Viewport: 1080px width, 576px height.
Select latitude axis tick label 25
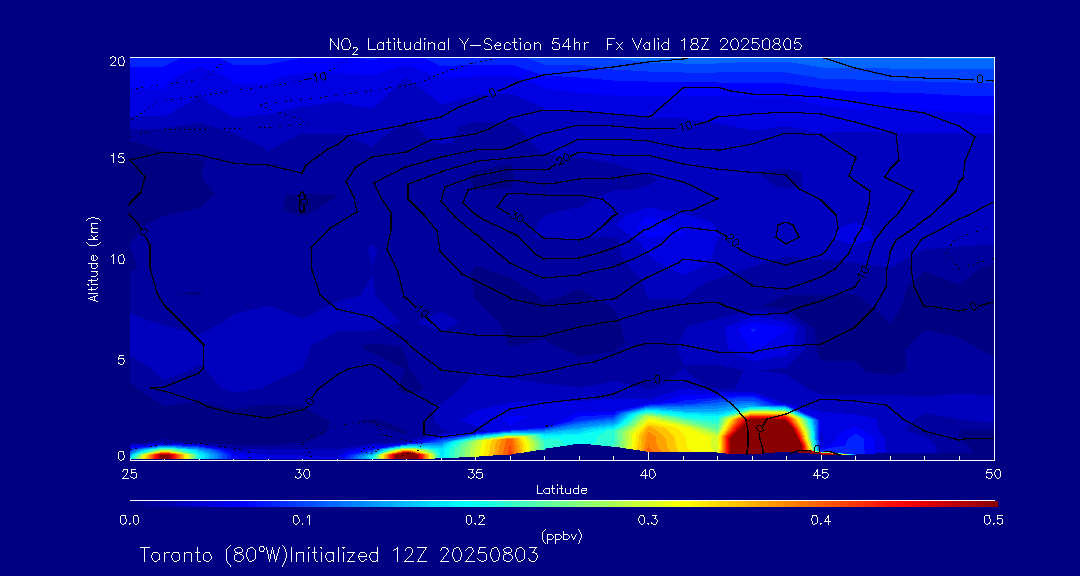click(128, 473)
